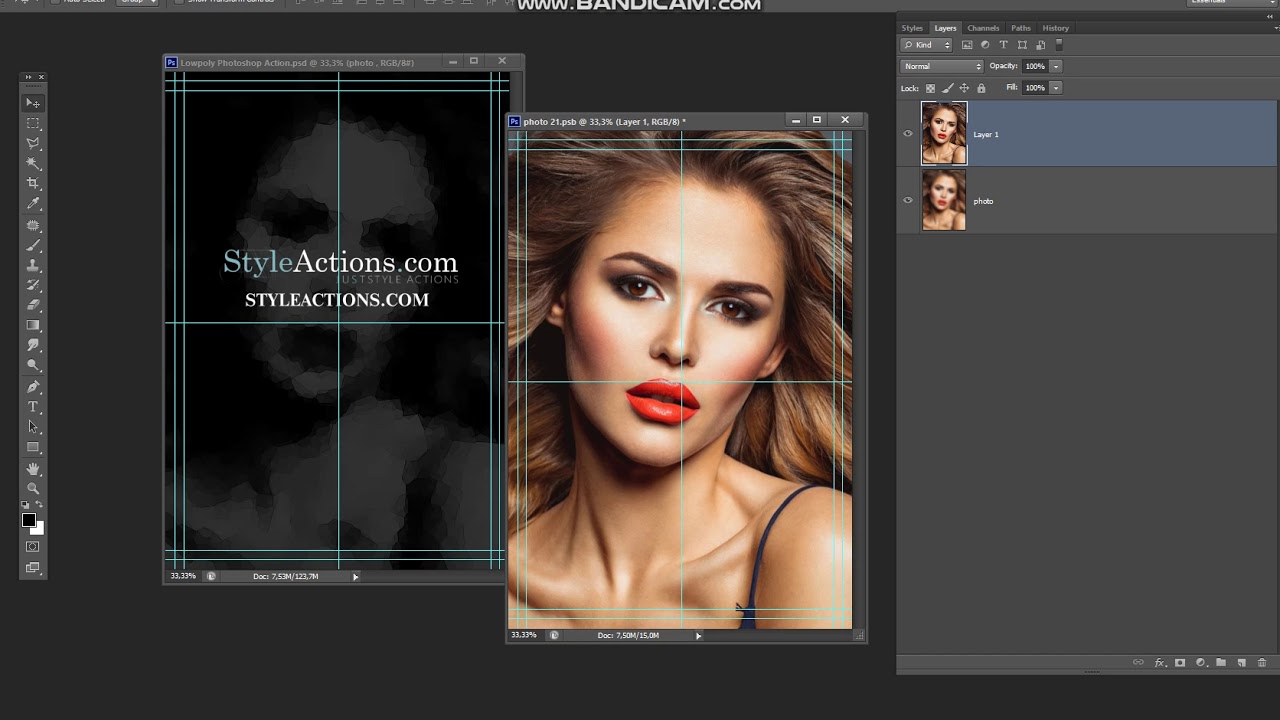Select the Zoom tool
This screenshot has width=1280, height=720.
33,490
